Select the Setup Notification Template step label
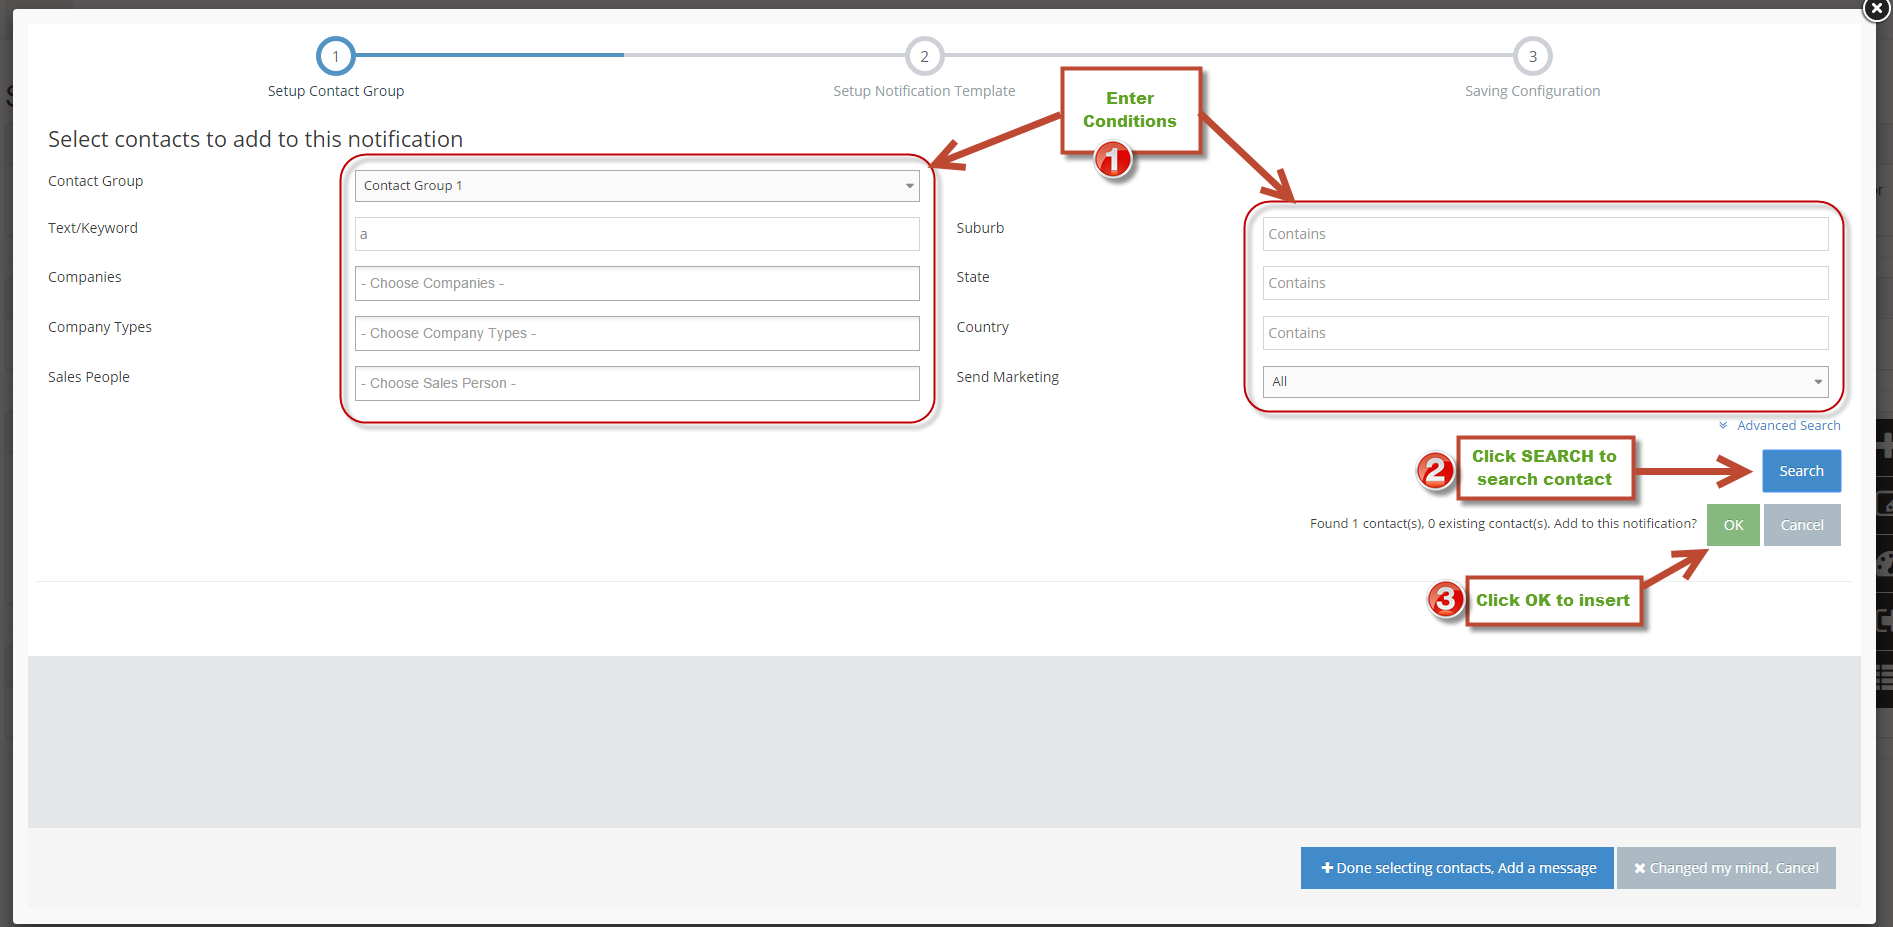Viewport: 1893px width, 927px height. tap(924, 91)
